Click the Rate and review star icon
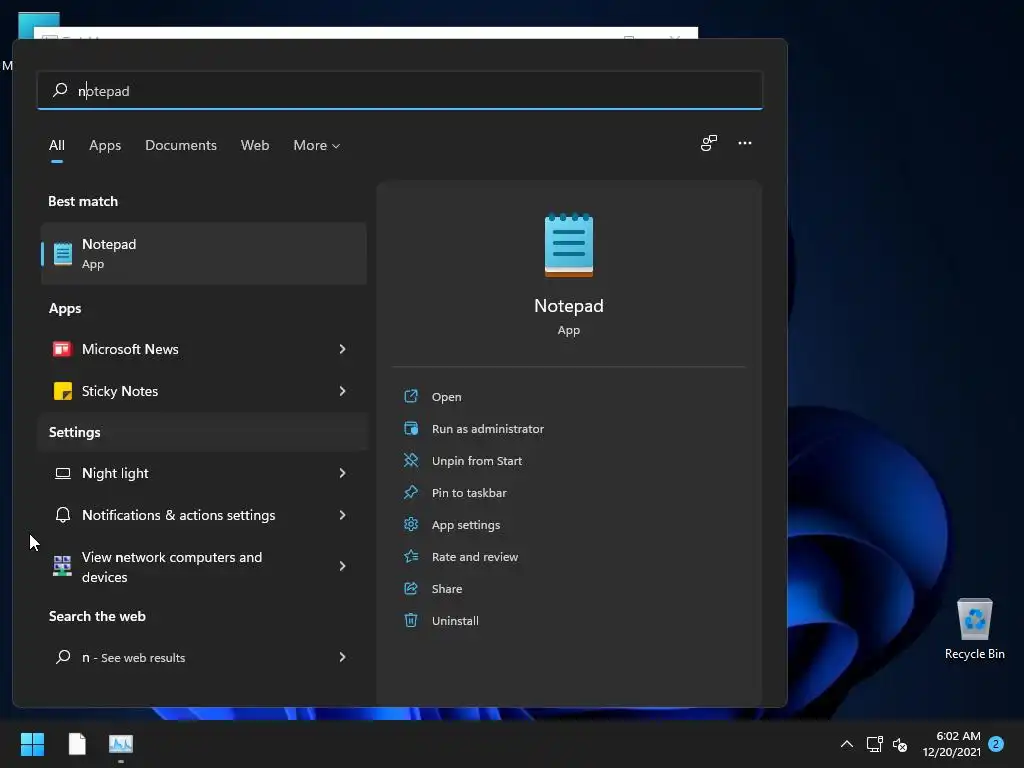1024x768 pixels. (411, 556)
